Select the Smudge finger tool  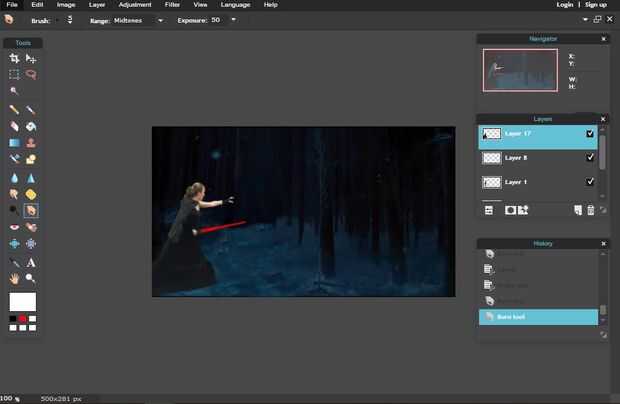point(14,194)
